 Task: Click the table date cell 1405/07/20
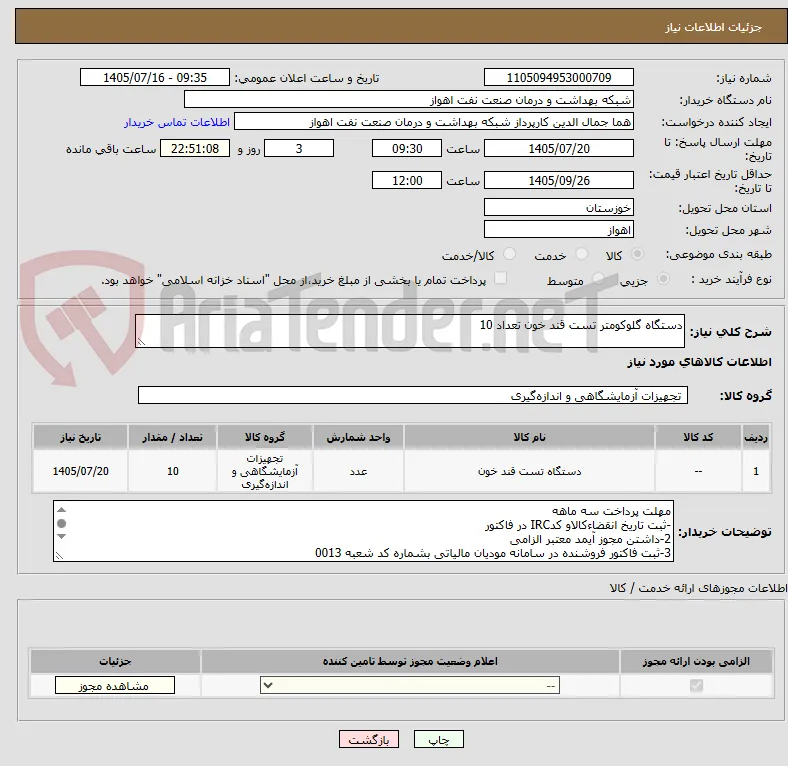click(80, 471)
